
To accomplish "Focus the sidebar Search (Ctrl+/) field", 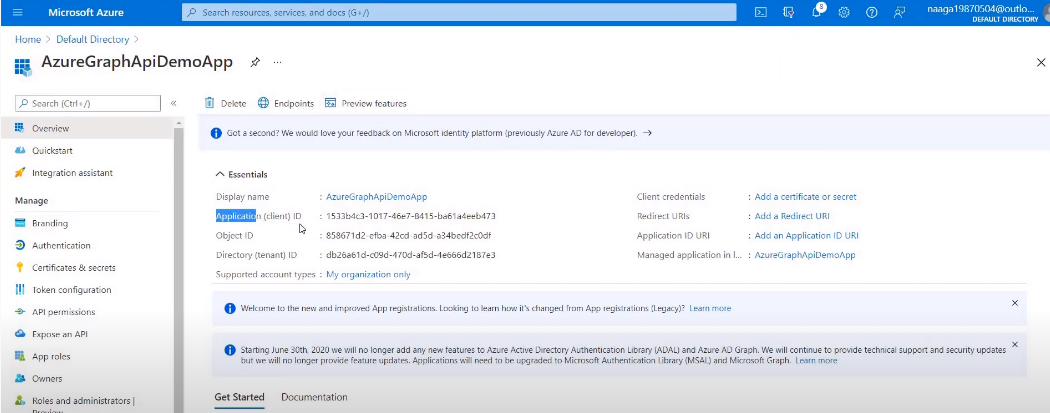I will [88, 103].
